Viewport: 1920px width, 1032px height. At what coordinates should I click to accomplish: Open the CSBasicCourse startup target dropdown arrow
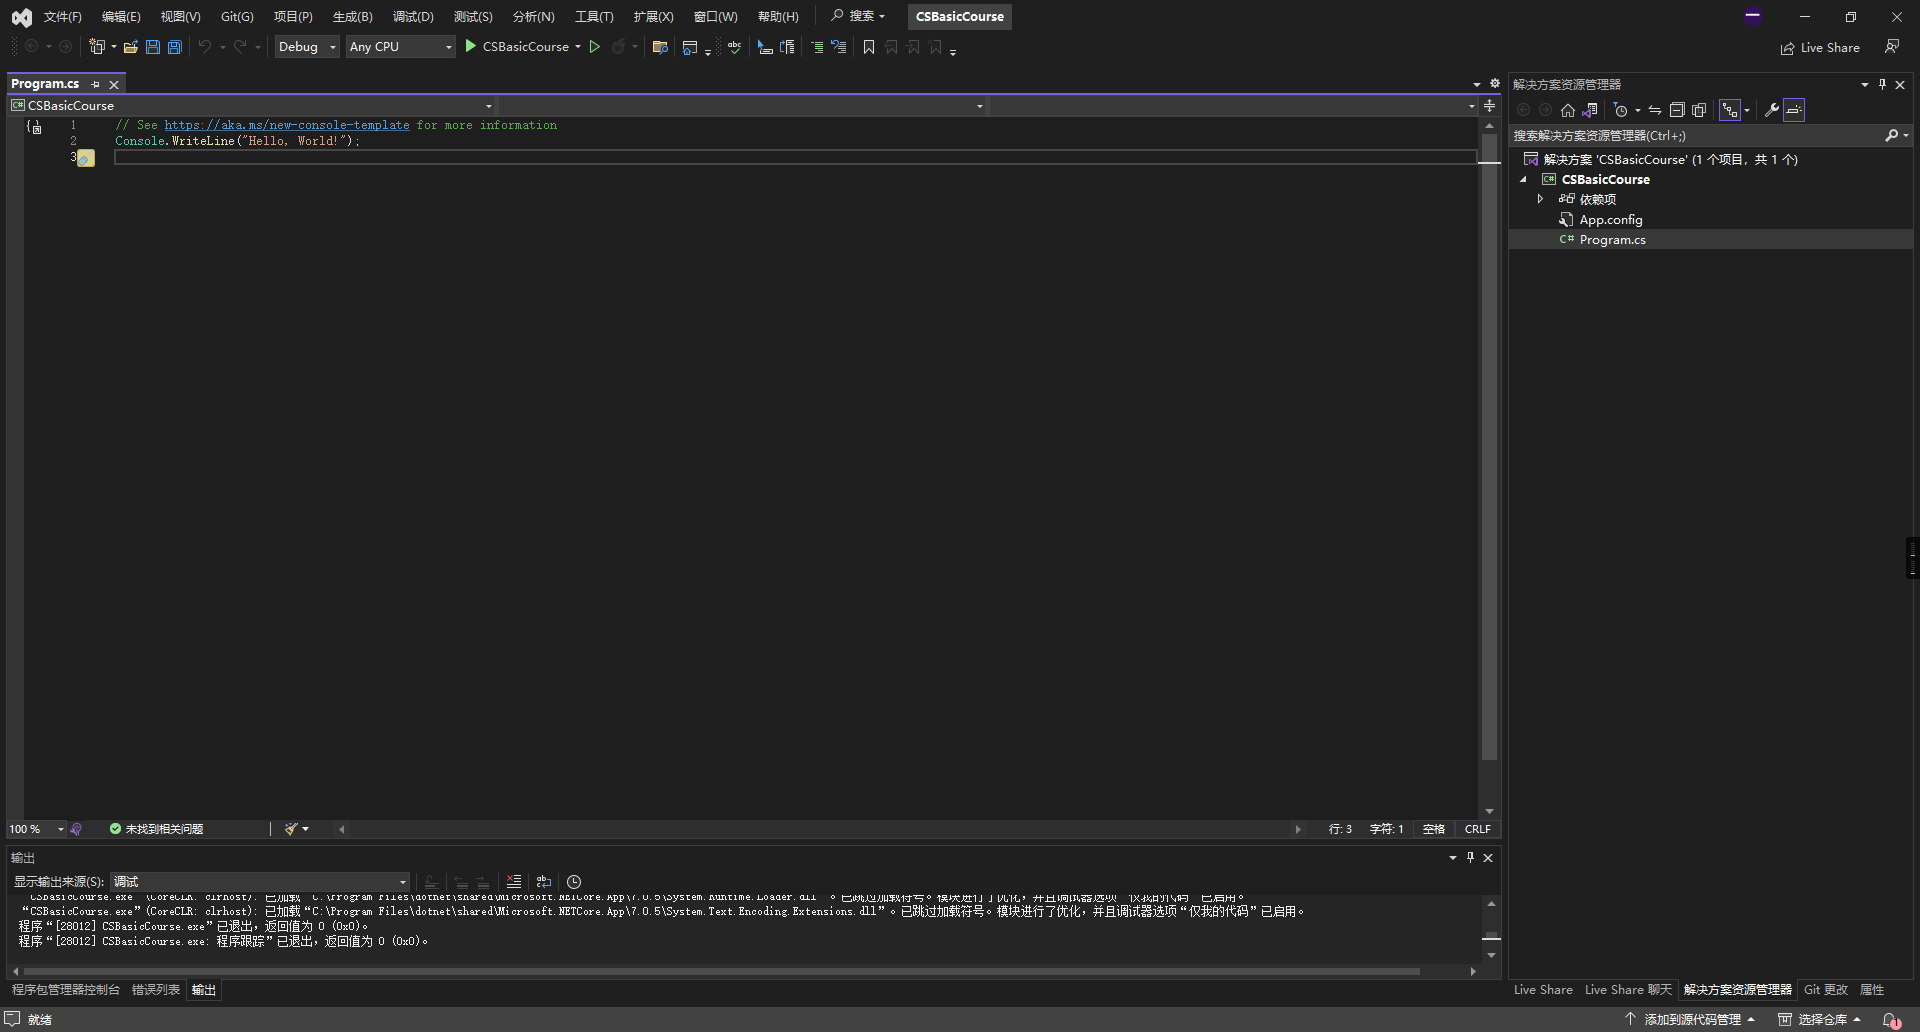pos(578,47)
